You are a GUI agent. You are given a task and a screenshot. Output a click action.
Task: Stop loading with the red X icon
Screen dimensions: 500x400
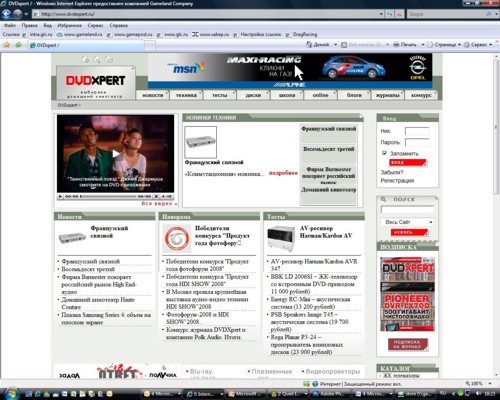[400, 14]
